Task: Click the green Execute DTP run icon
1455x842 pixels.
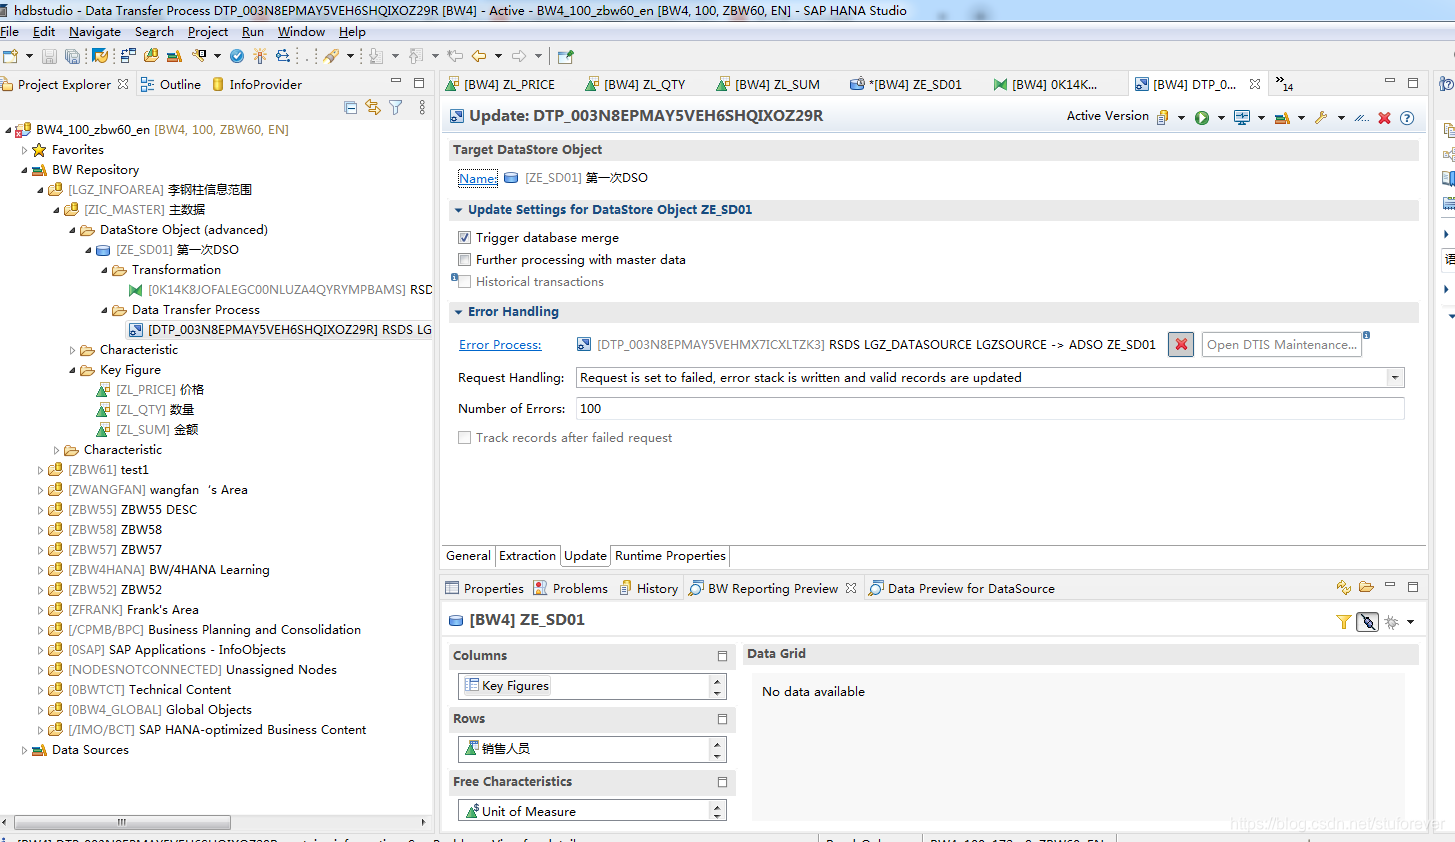Action: click(1202, 118)
